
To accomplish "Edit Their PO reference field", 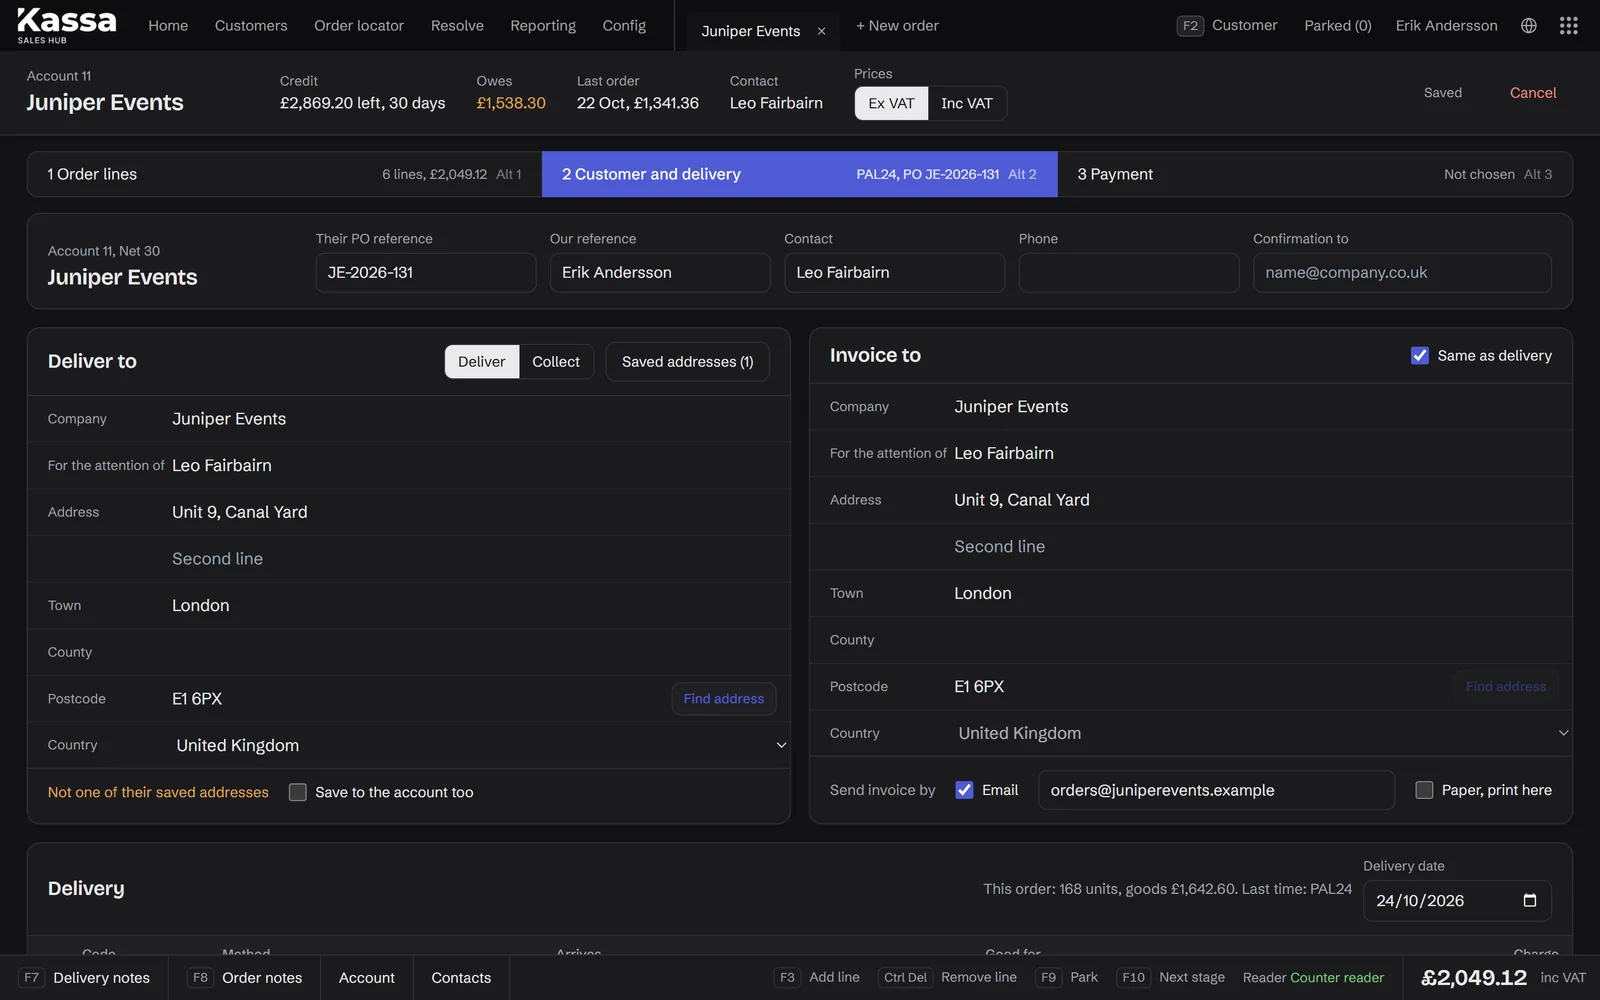I will coord(426,273).
